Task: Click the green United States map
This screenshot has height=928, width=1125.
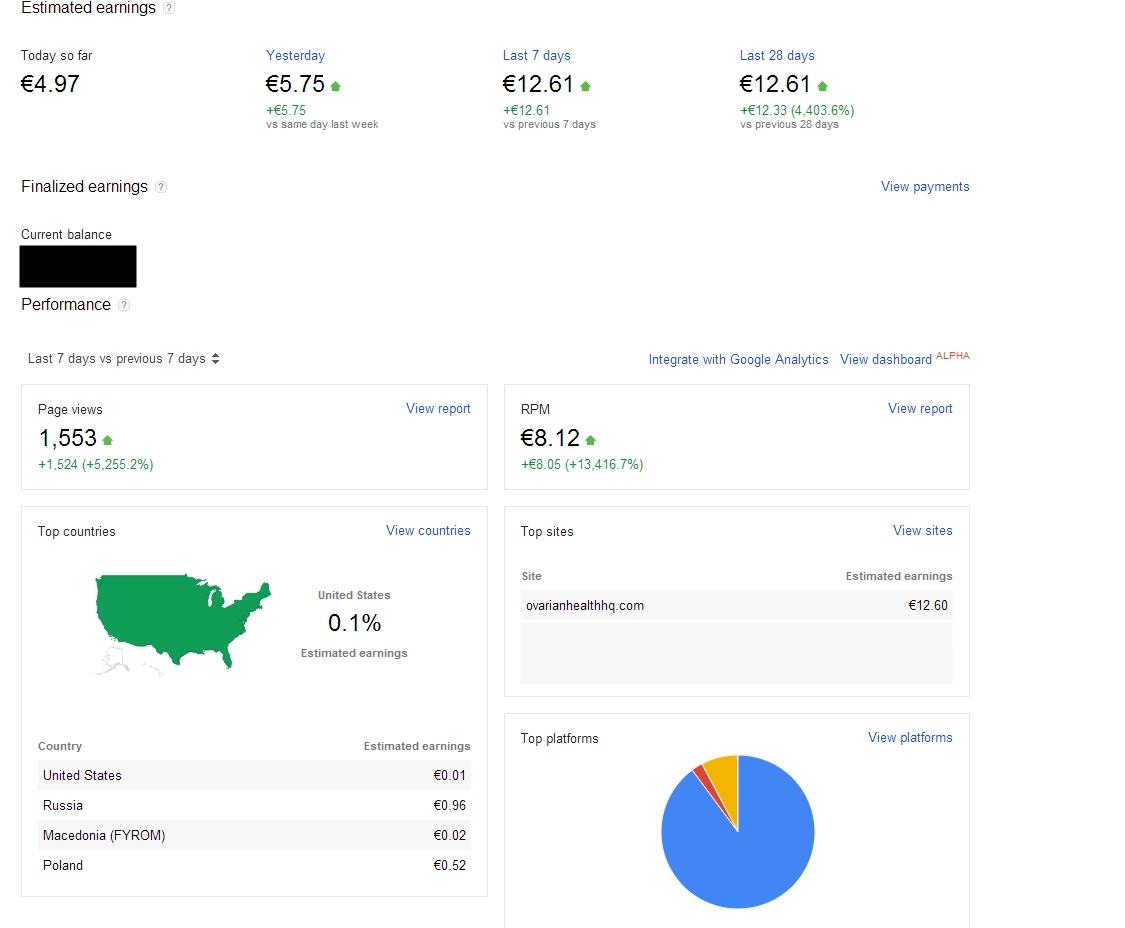Action: point(180,615)
